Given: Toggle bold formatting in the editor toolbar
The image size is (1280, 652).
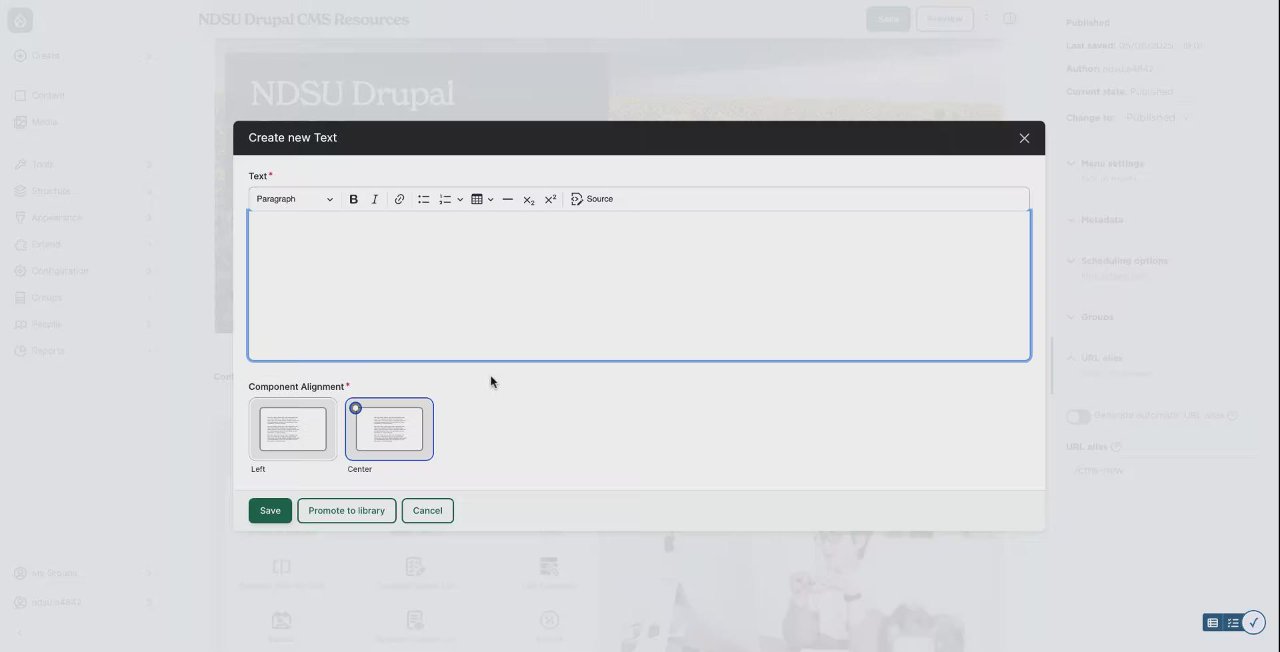Looking at the screenshot, I should (x=353, y=199).
